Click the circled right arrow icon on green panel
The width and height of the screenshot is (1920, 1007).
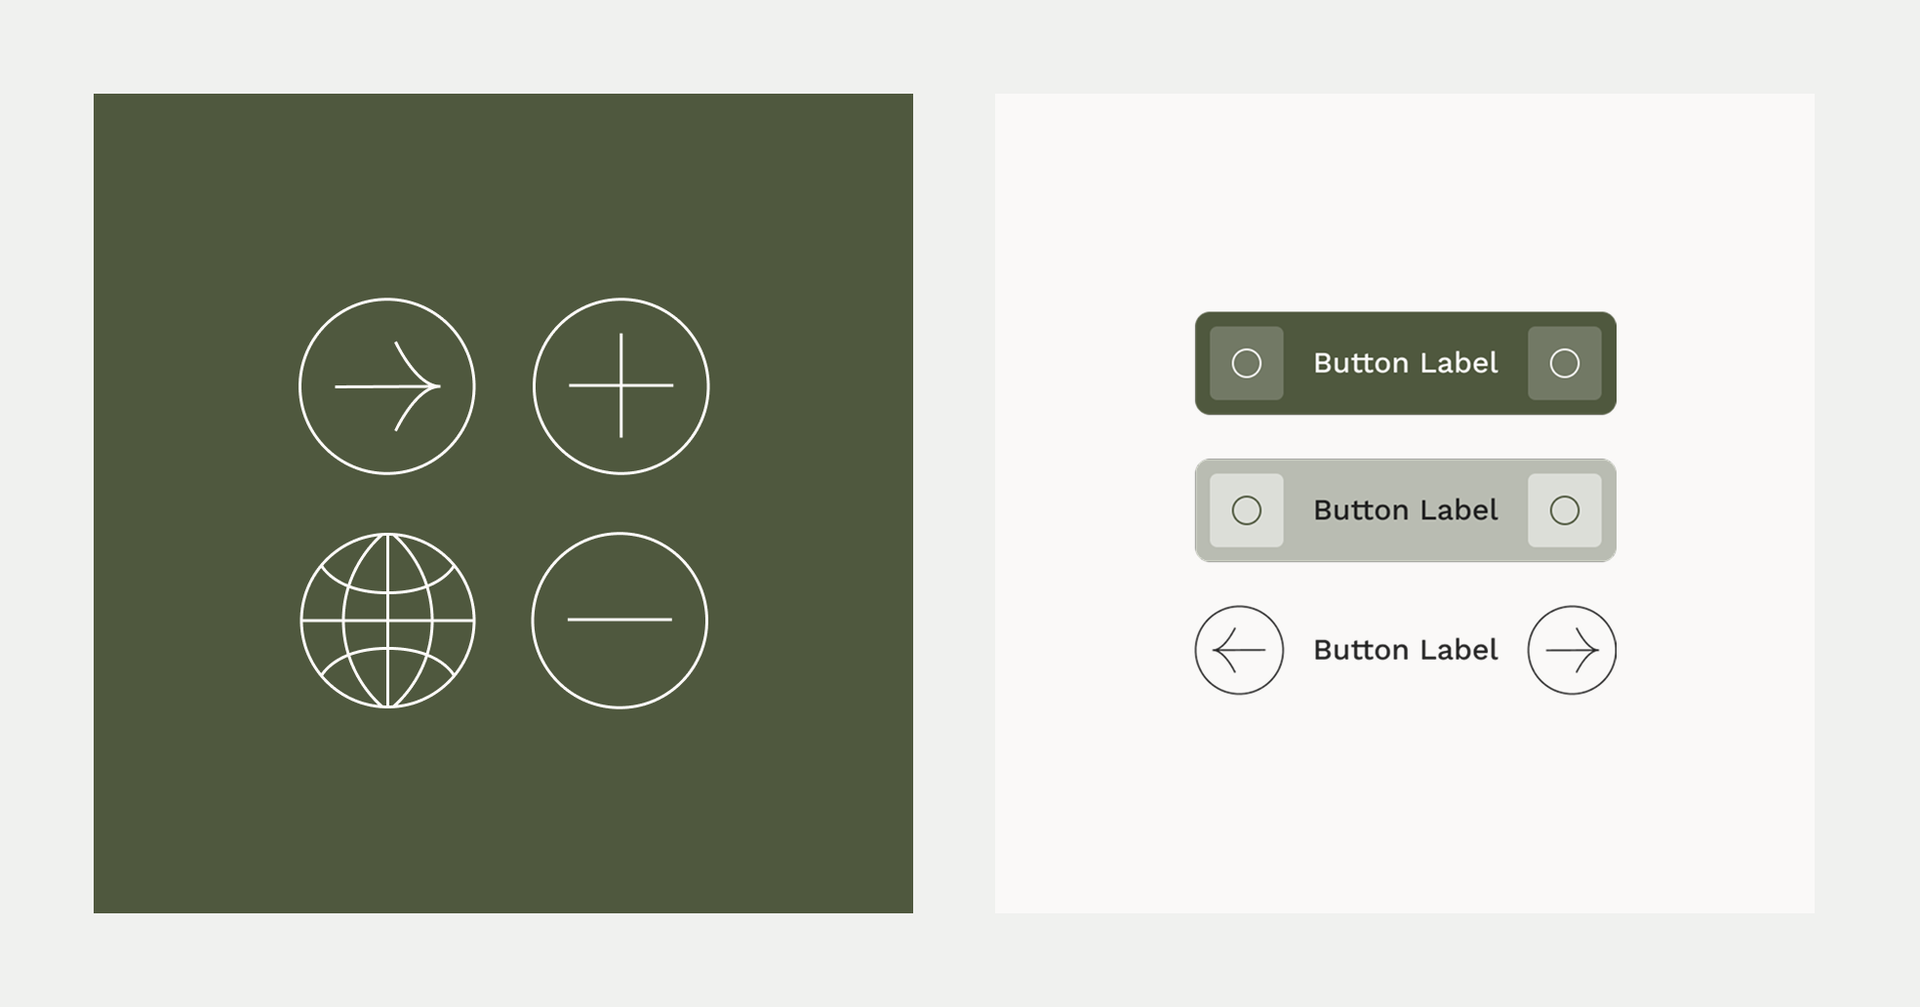[387, 386]
